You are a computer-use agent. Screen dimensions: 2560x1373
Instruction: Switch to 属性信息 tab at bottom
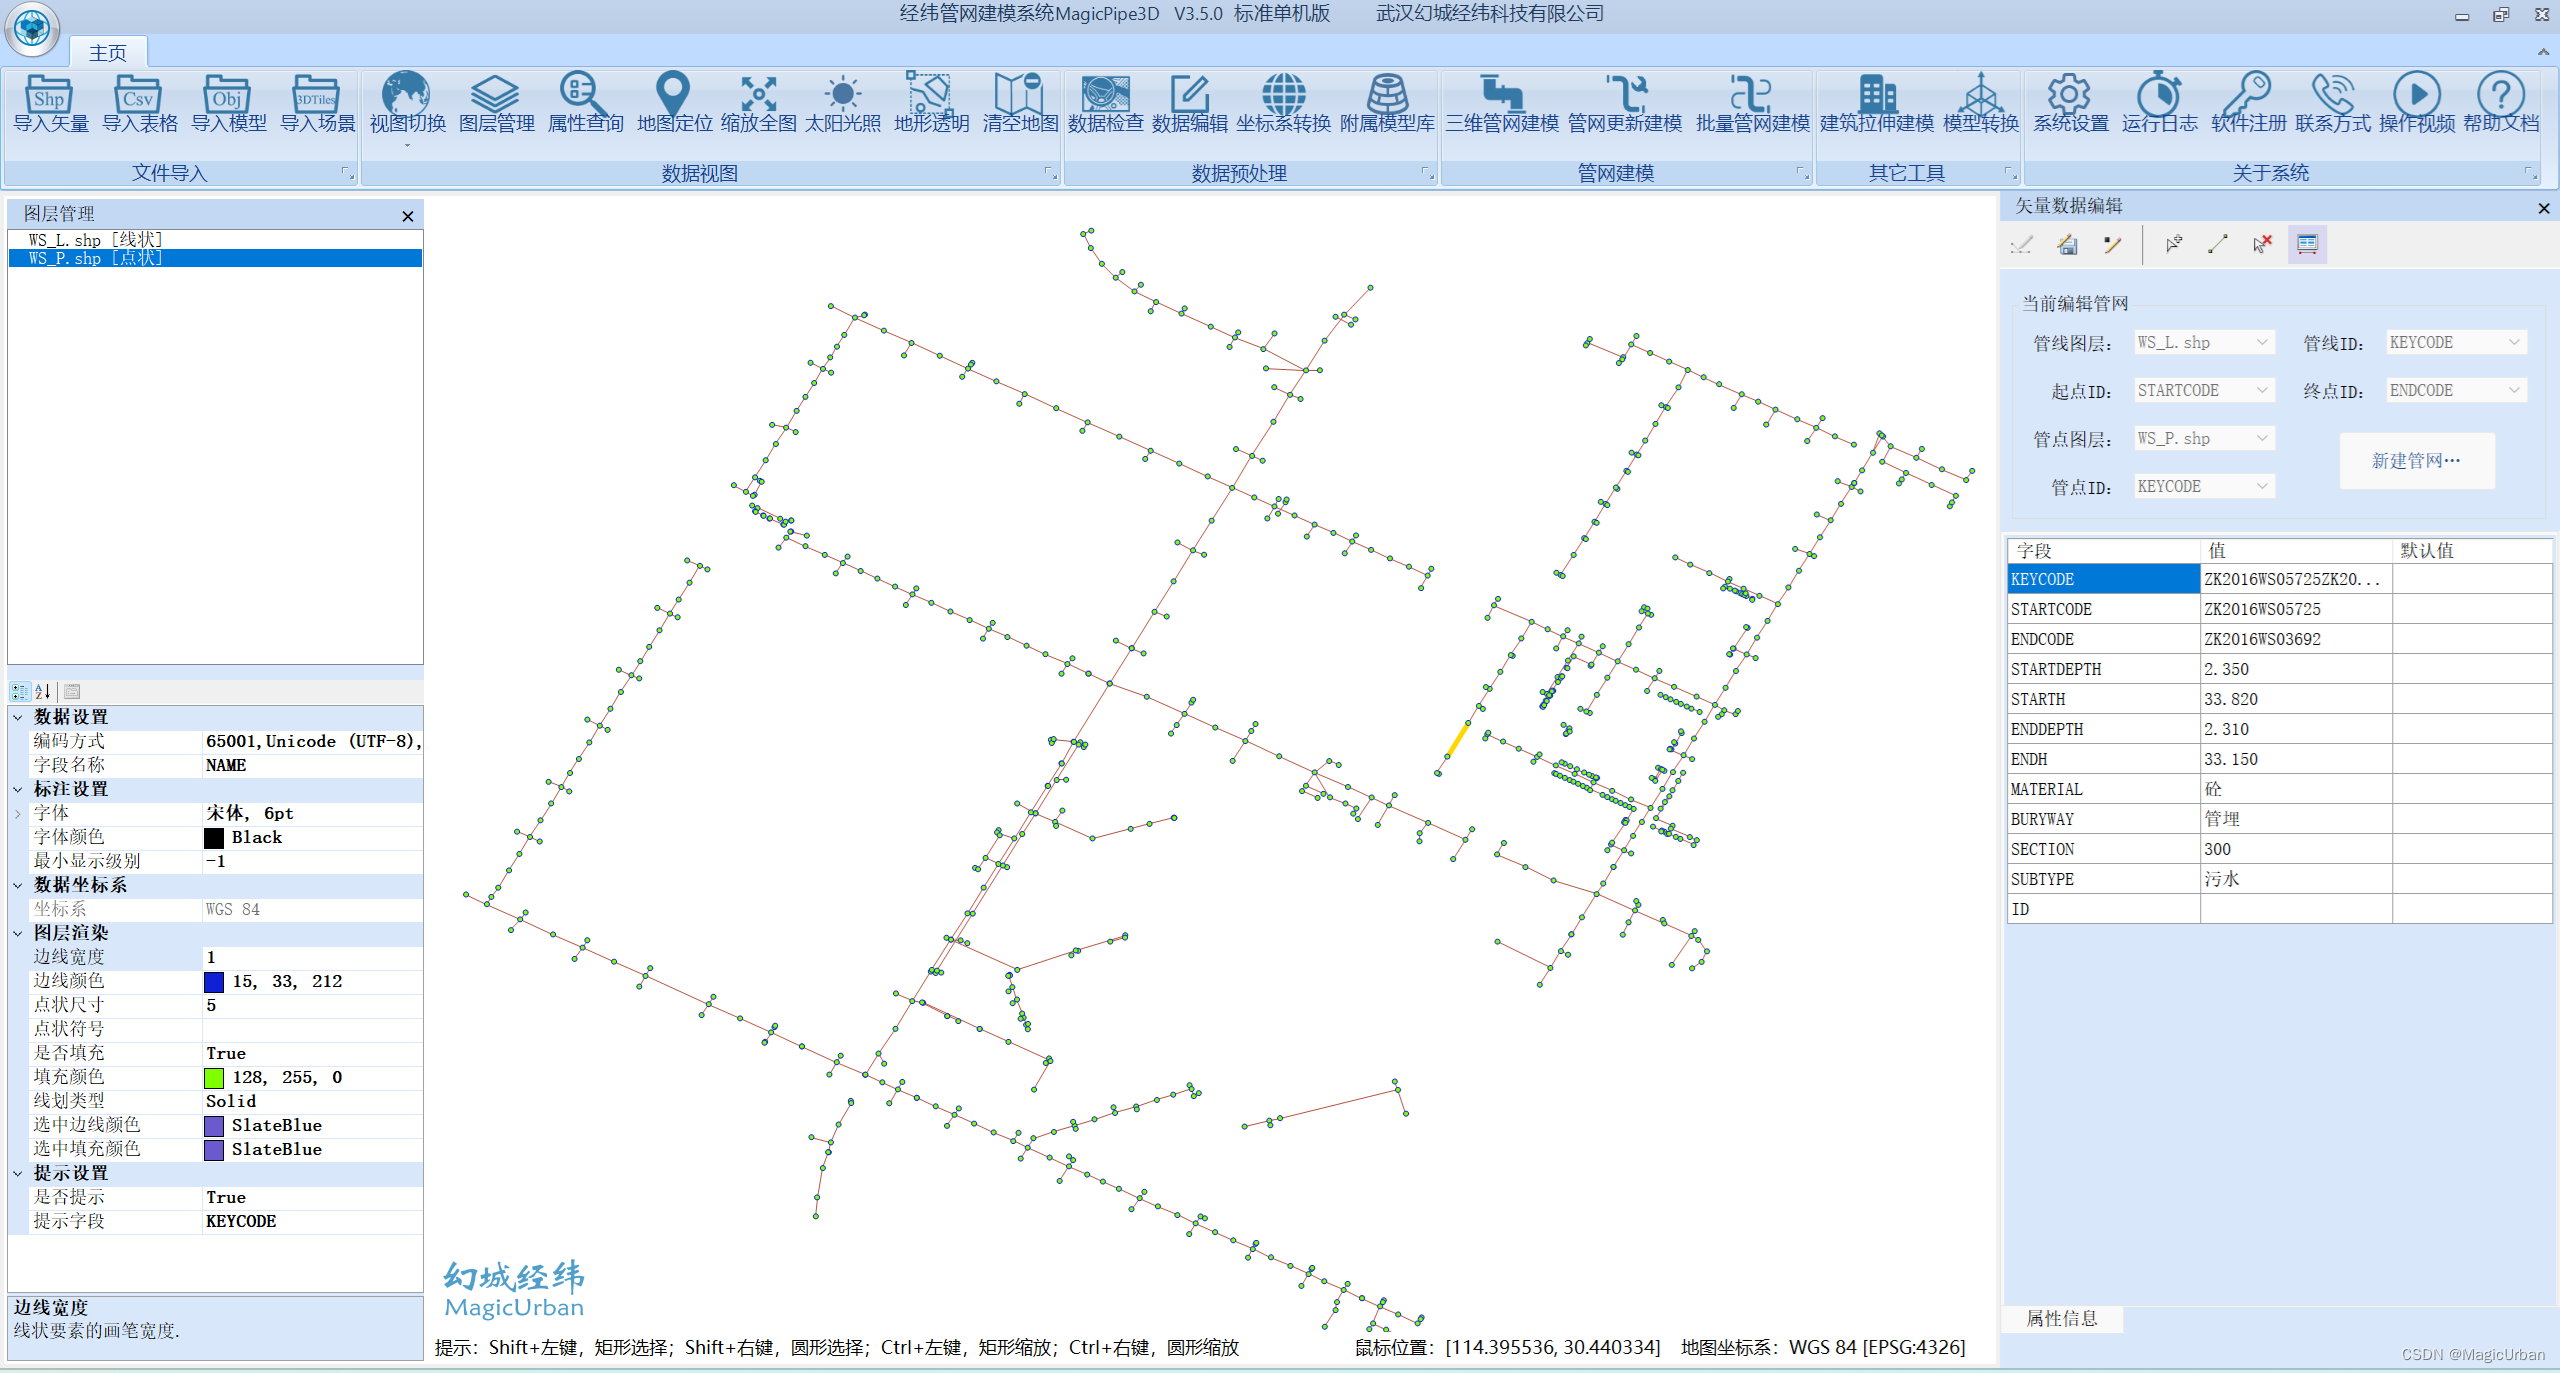[2061, 1318]
